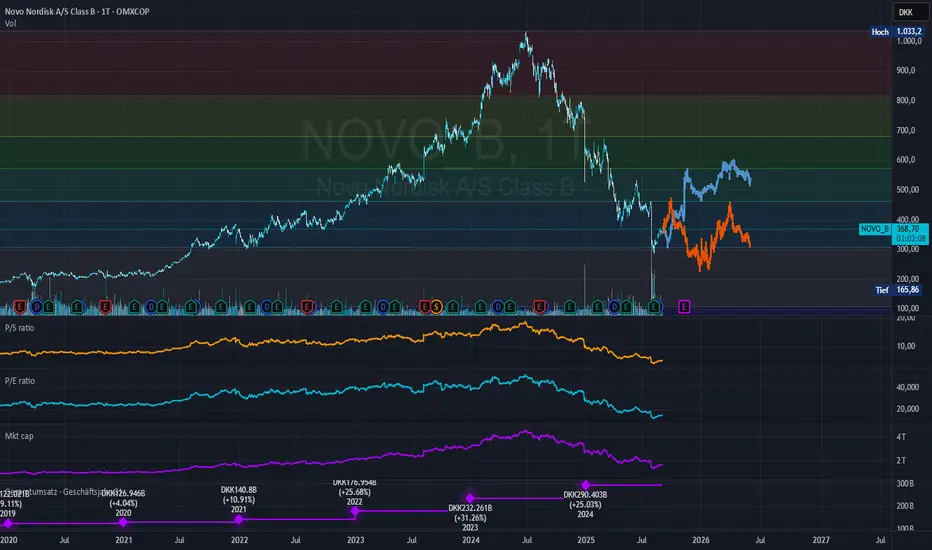Click 2026 on the time axis

[x=701, y=540]
